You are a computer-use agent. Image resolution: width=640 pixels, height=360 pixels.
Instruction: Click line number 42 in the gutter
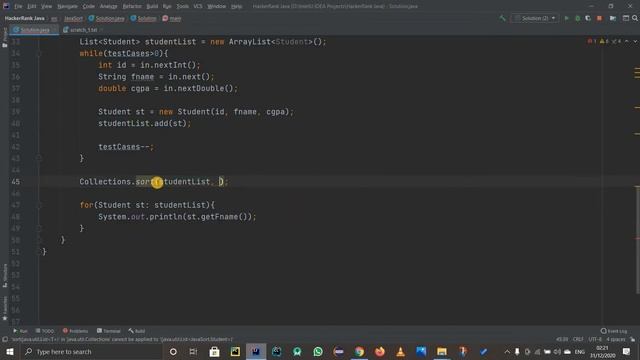(16, 147)
